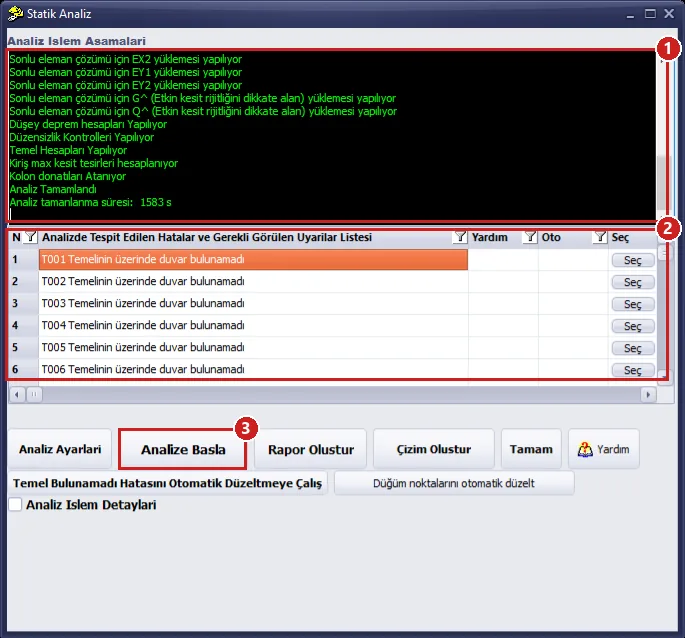Open filter on the N column header
The width and height of the screenshot is (685, 638).
point(31,237)
